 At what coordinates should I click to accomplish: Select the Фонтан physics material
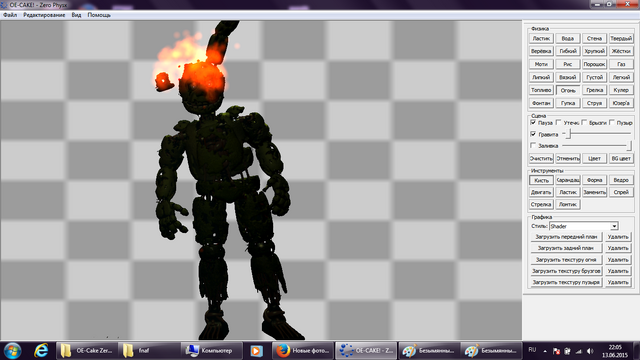coord(541,103)
